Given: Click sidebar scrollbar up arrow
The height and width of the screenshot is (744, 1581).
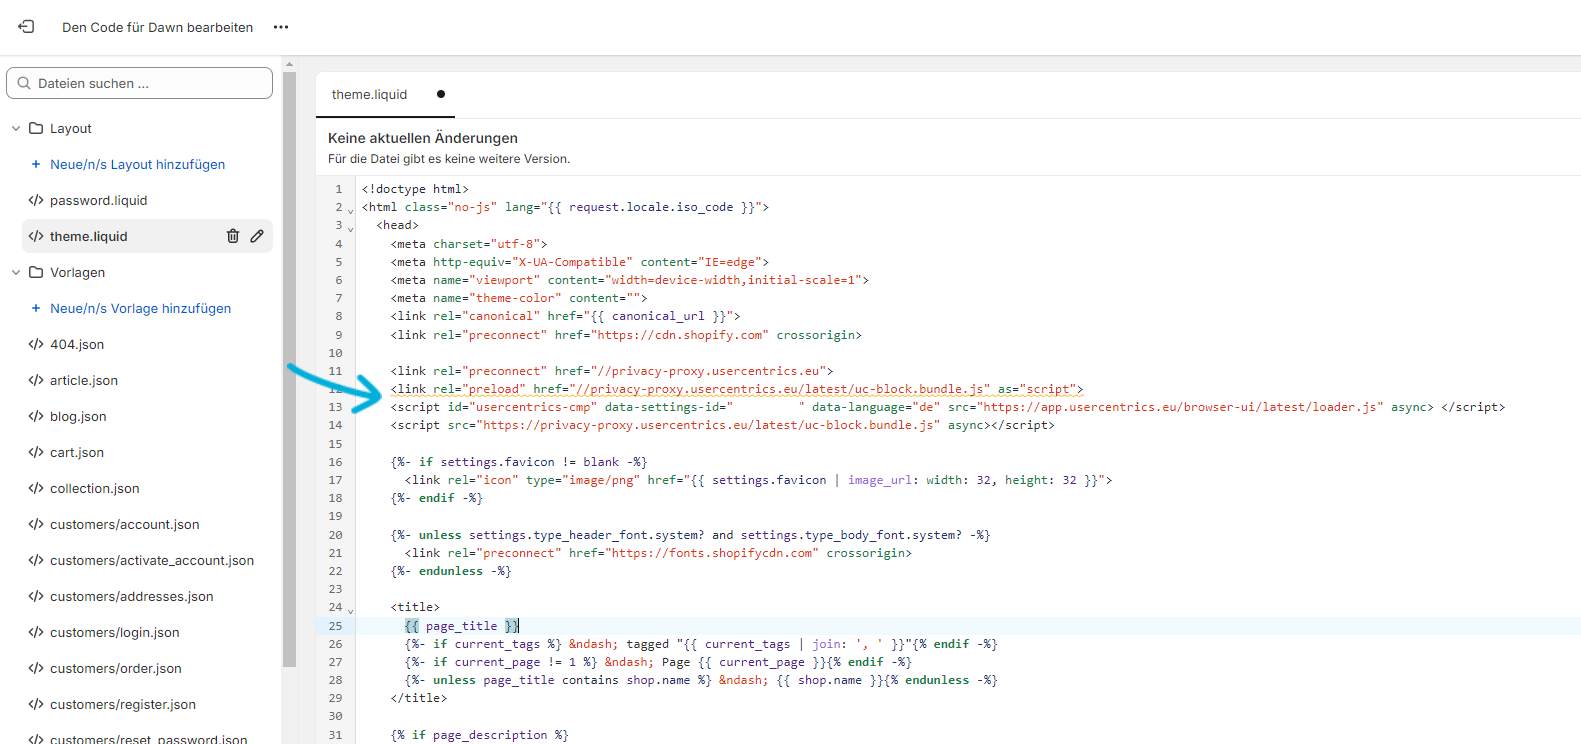Looking at the screenshot, I should pyautogui.click(x=290, y=64).
